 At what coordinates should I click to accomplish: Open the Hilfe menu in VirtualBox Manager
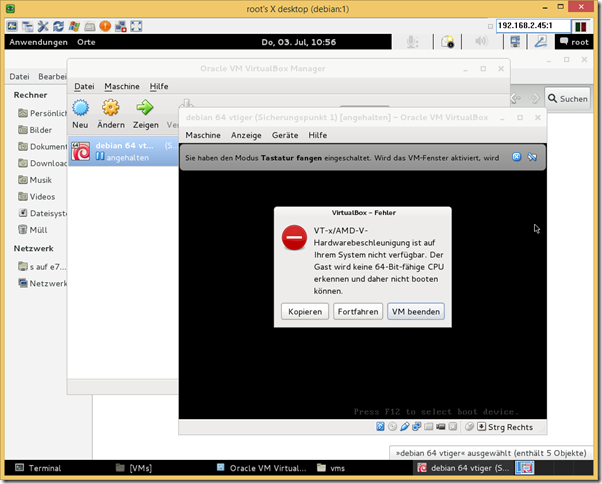(x=159, y=86)
